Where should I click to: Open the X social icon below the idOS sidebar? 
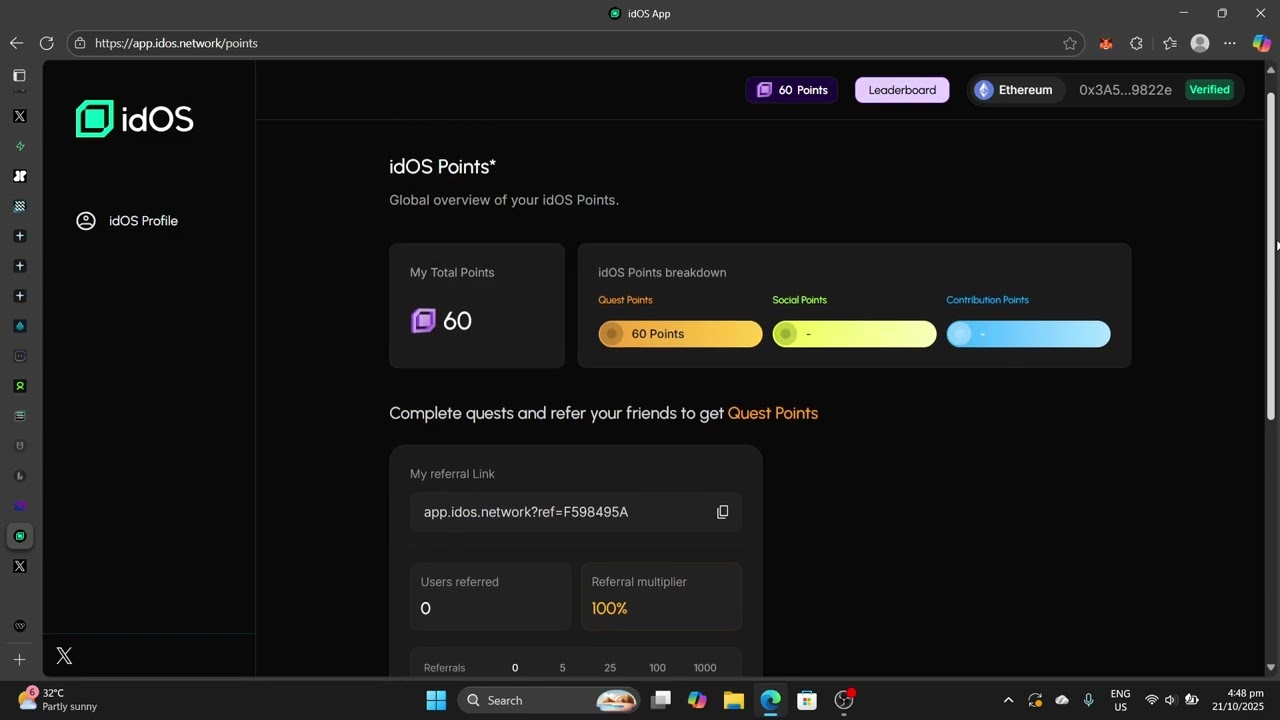point(64,656)
